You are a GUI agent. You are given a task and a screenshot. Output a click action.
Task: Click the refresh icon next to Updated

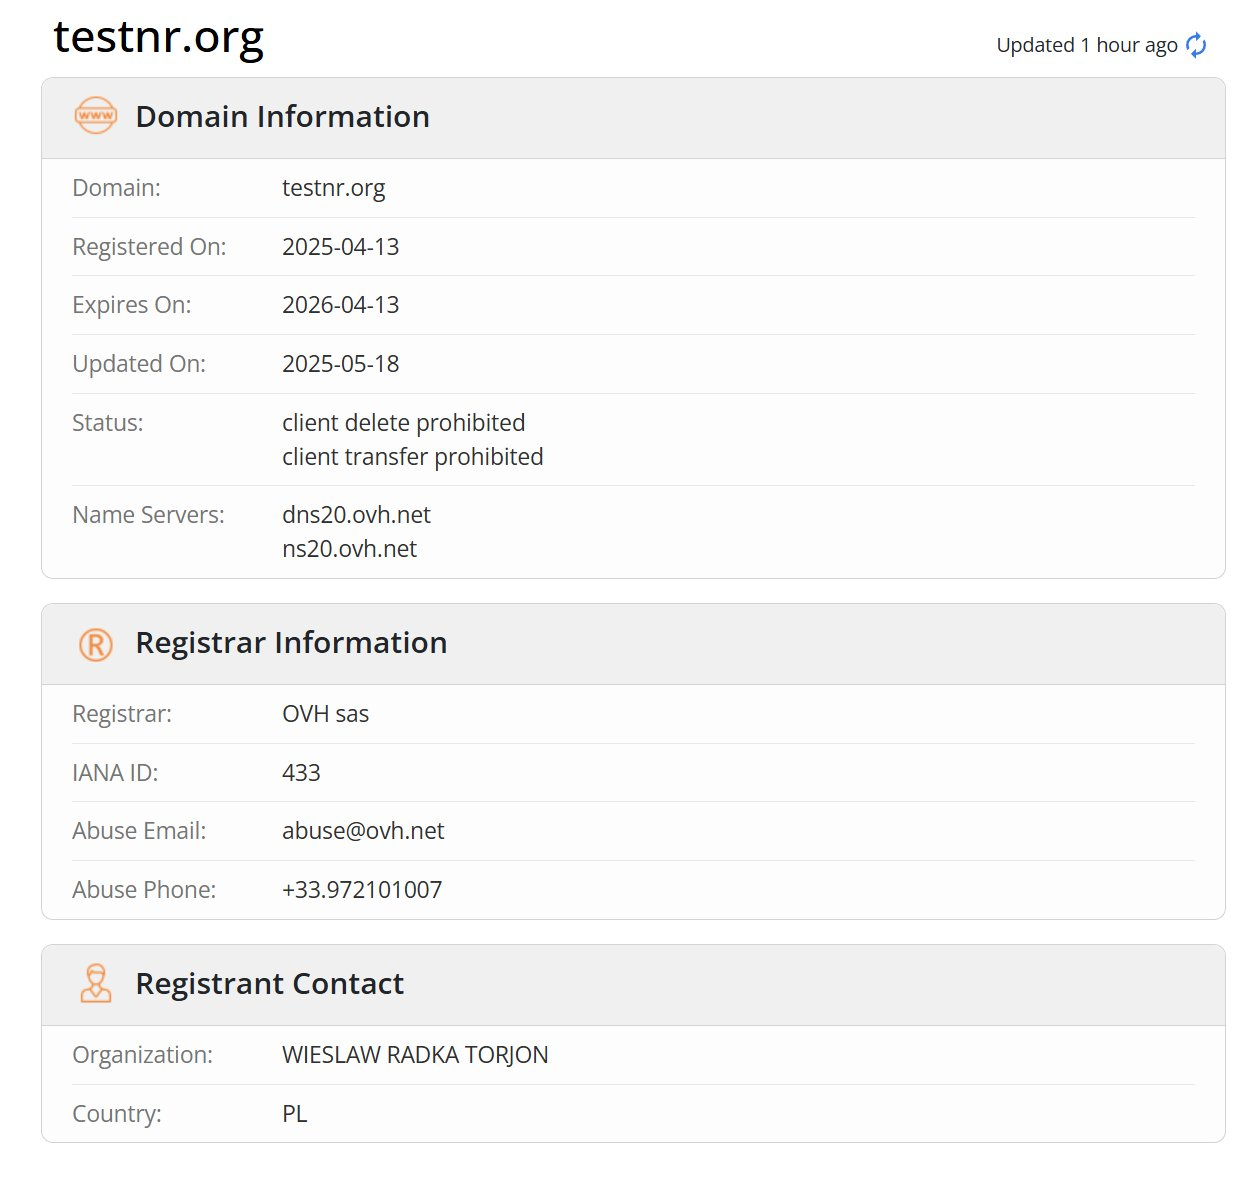[1196, 45]
